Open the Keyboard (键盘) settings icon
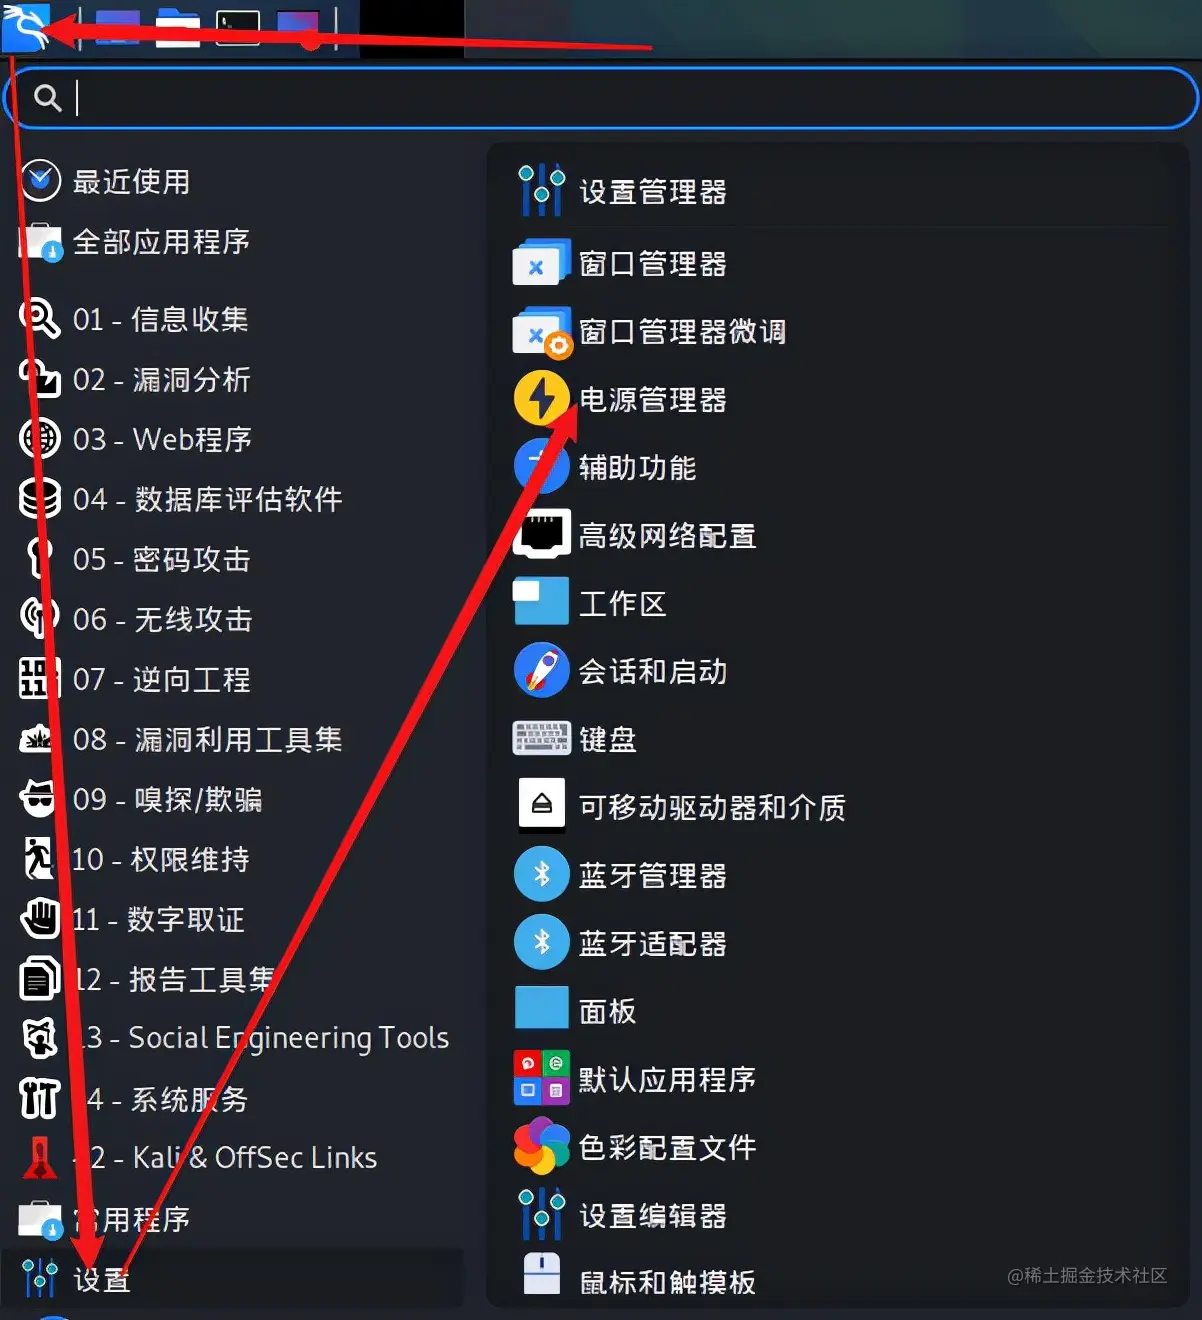Screen dimensions: 1202x1320 tap(541, 738)
